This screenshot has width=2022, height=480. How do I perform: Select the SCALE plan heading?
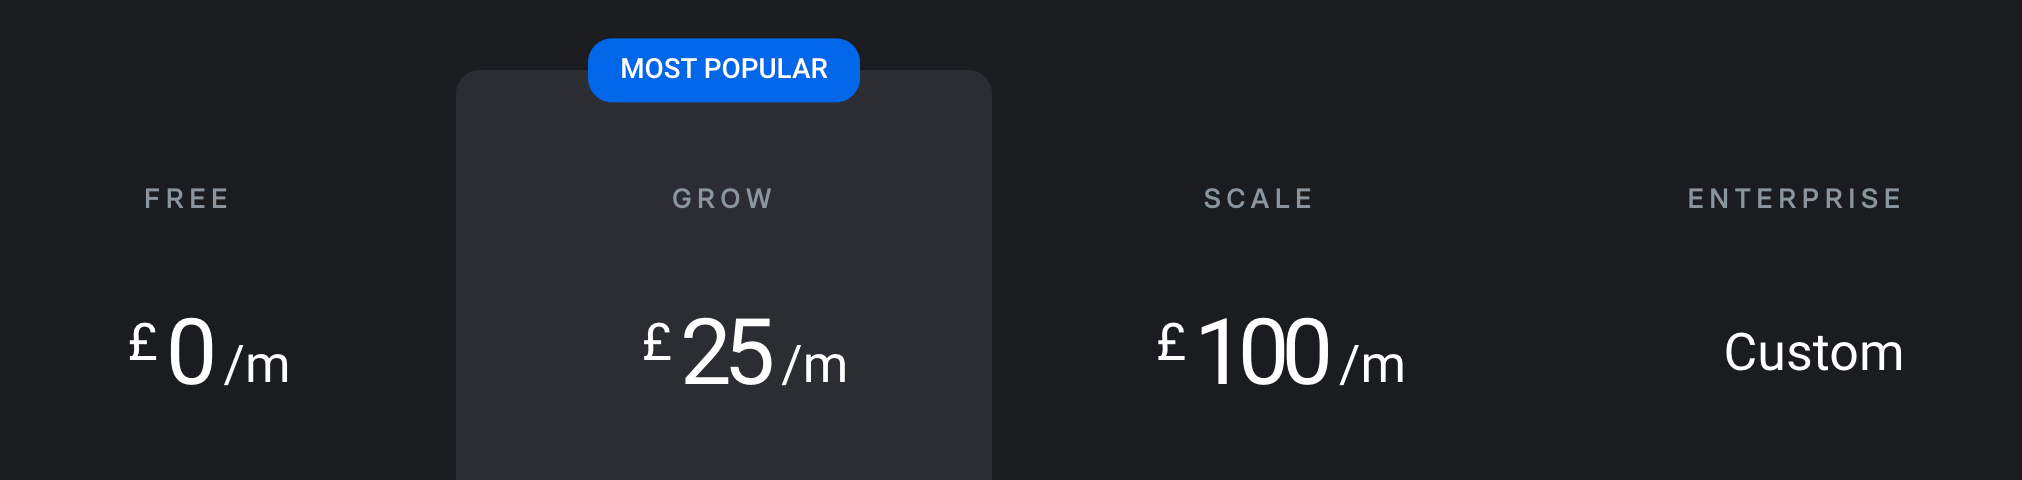click(x=1259, y=198)
